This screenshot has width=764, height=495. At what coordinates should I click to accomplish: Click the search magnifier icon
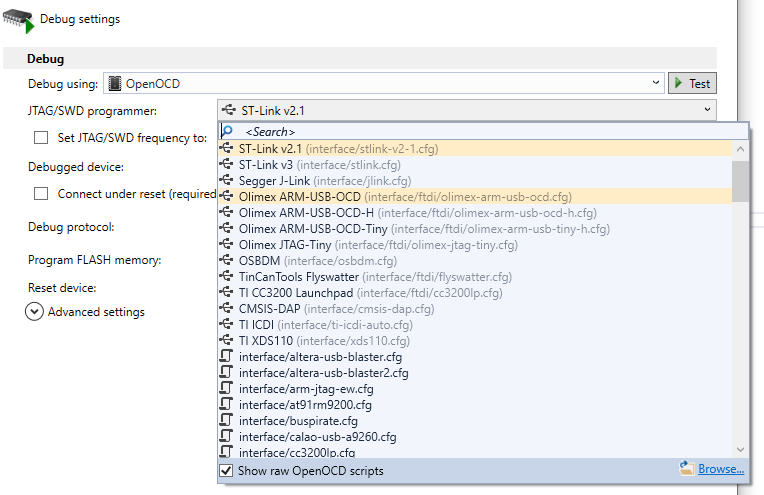point(227,131)
